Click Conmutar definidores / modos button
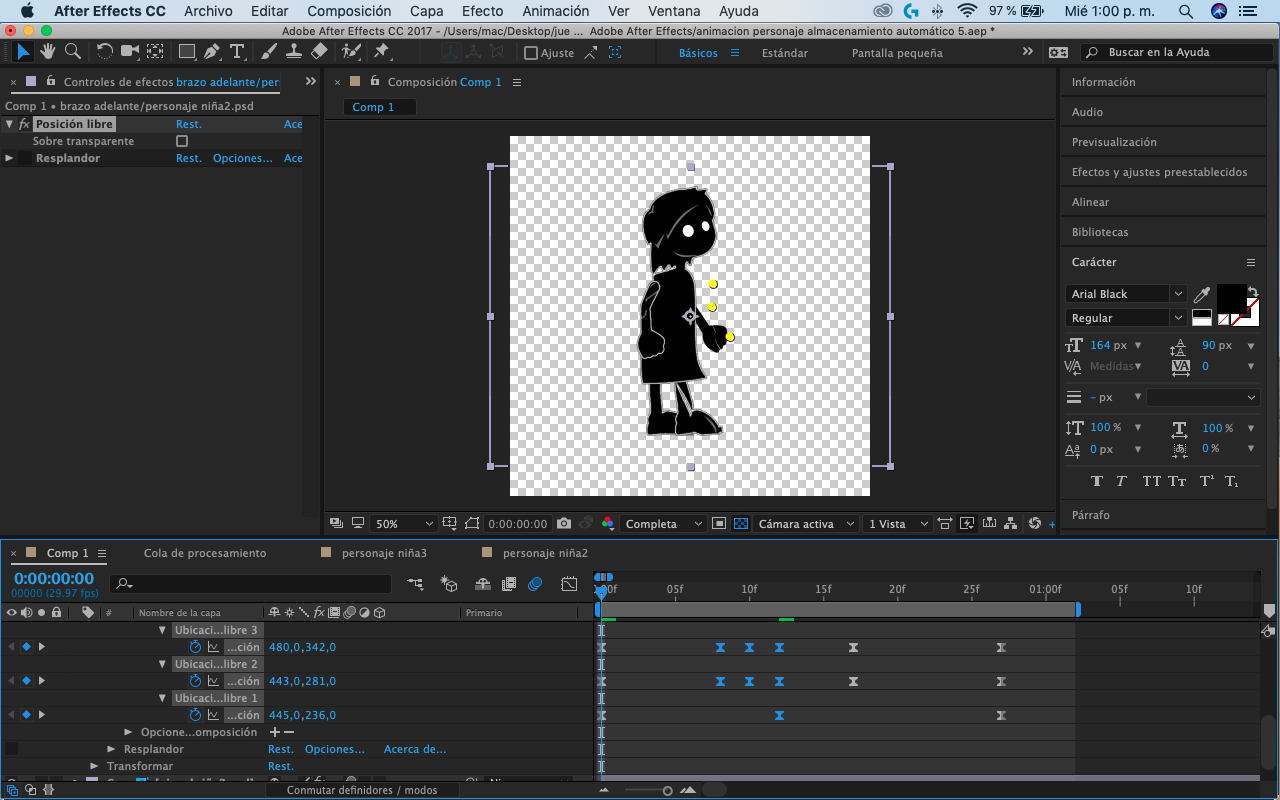 tap(362, 790)
